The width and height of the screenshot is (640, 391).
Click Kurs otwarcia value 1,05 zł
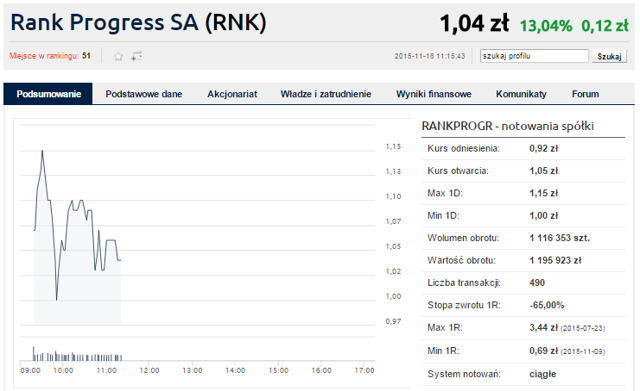click(x=543, y=171)
